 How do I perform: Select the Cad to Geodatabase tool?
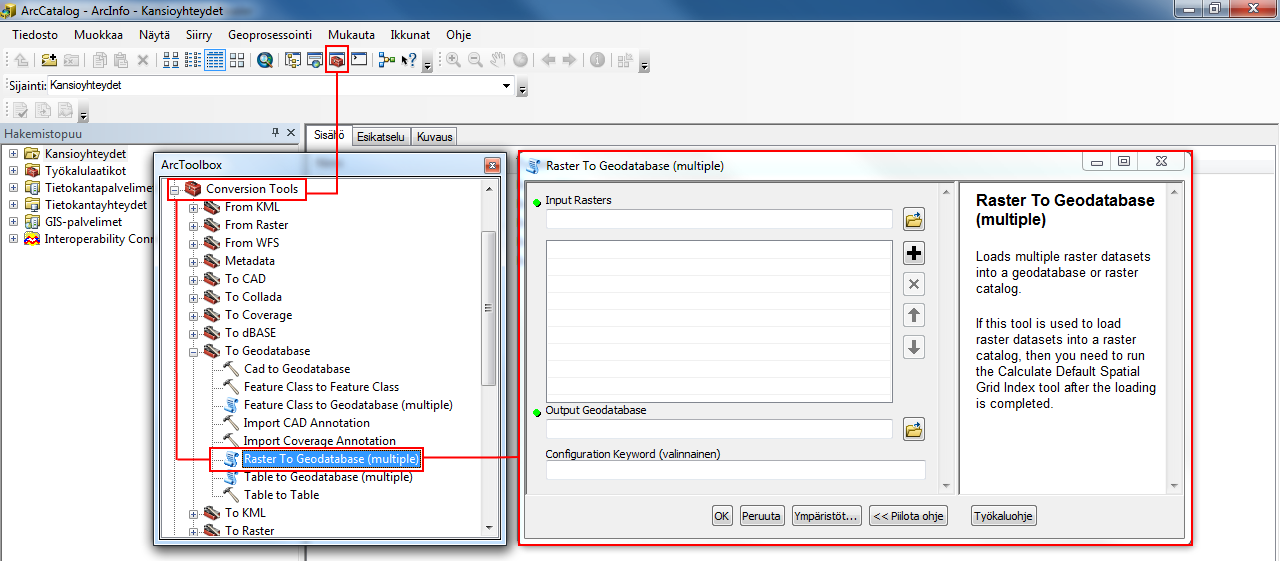pos(297,369)
